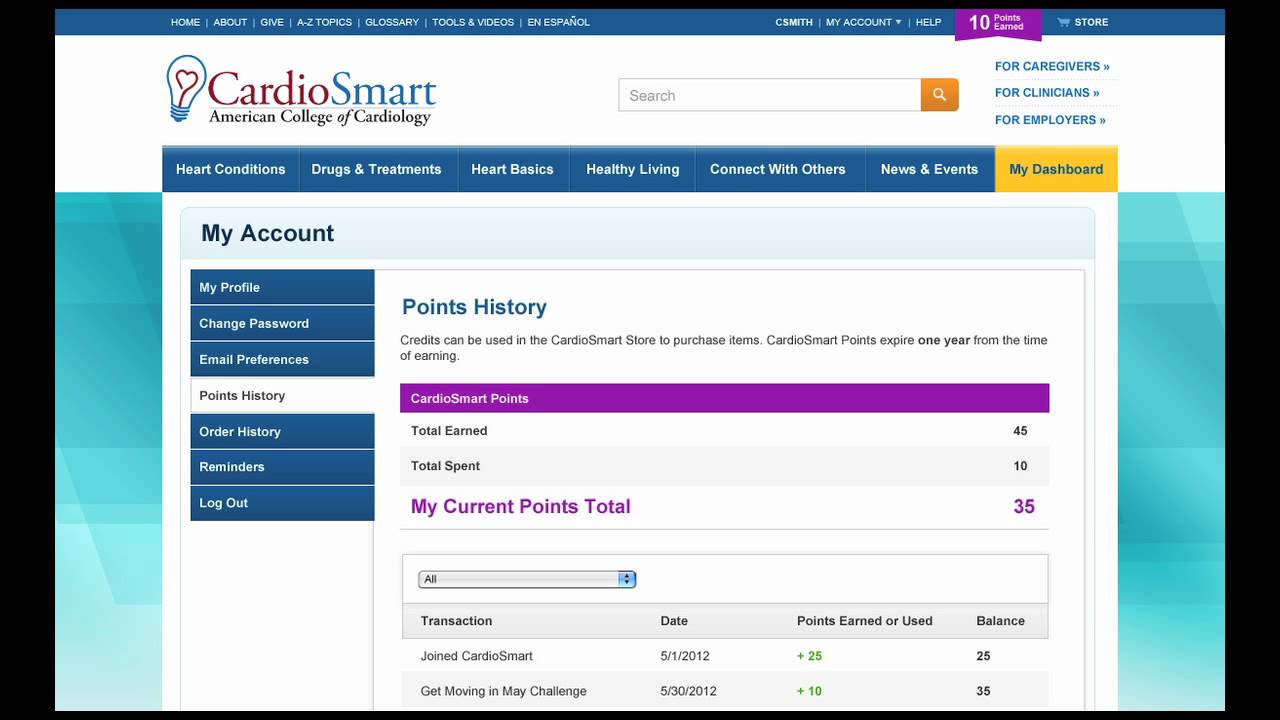This screenshot has width=1280, height=720.
Task: Go to HOME in top bar
Action: click(185, 22)
